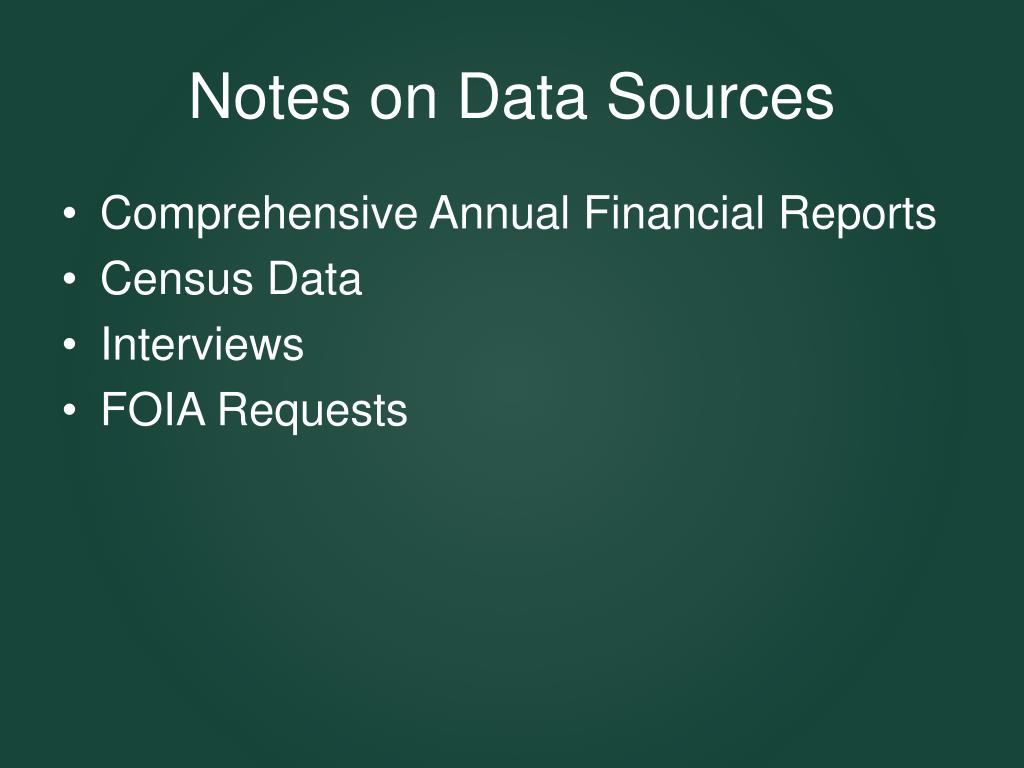Select the "Interviews" bullet text
Viewport: 1024px width, 768px height.
pos(202,344)
